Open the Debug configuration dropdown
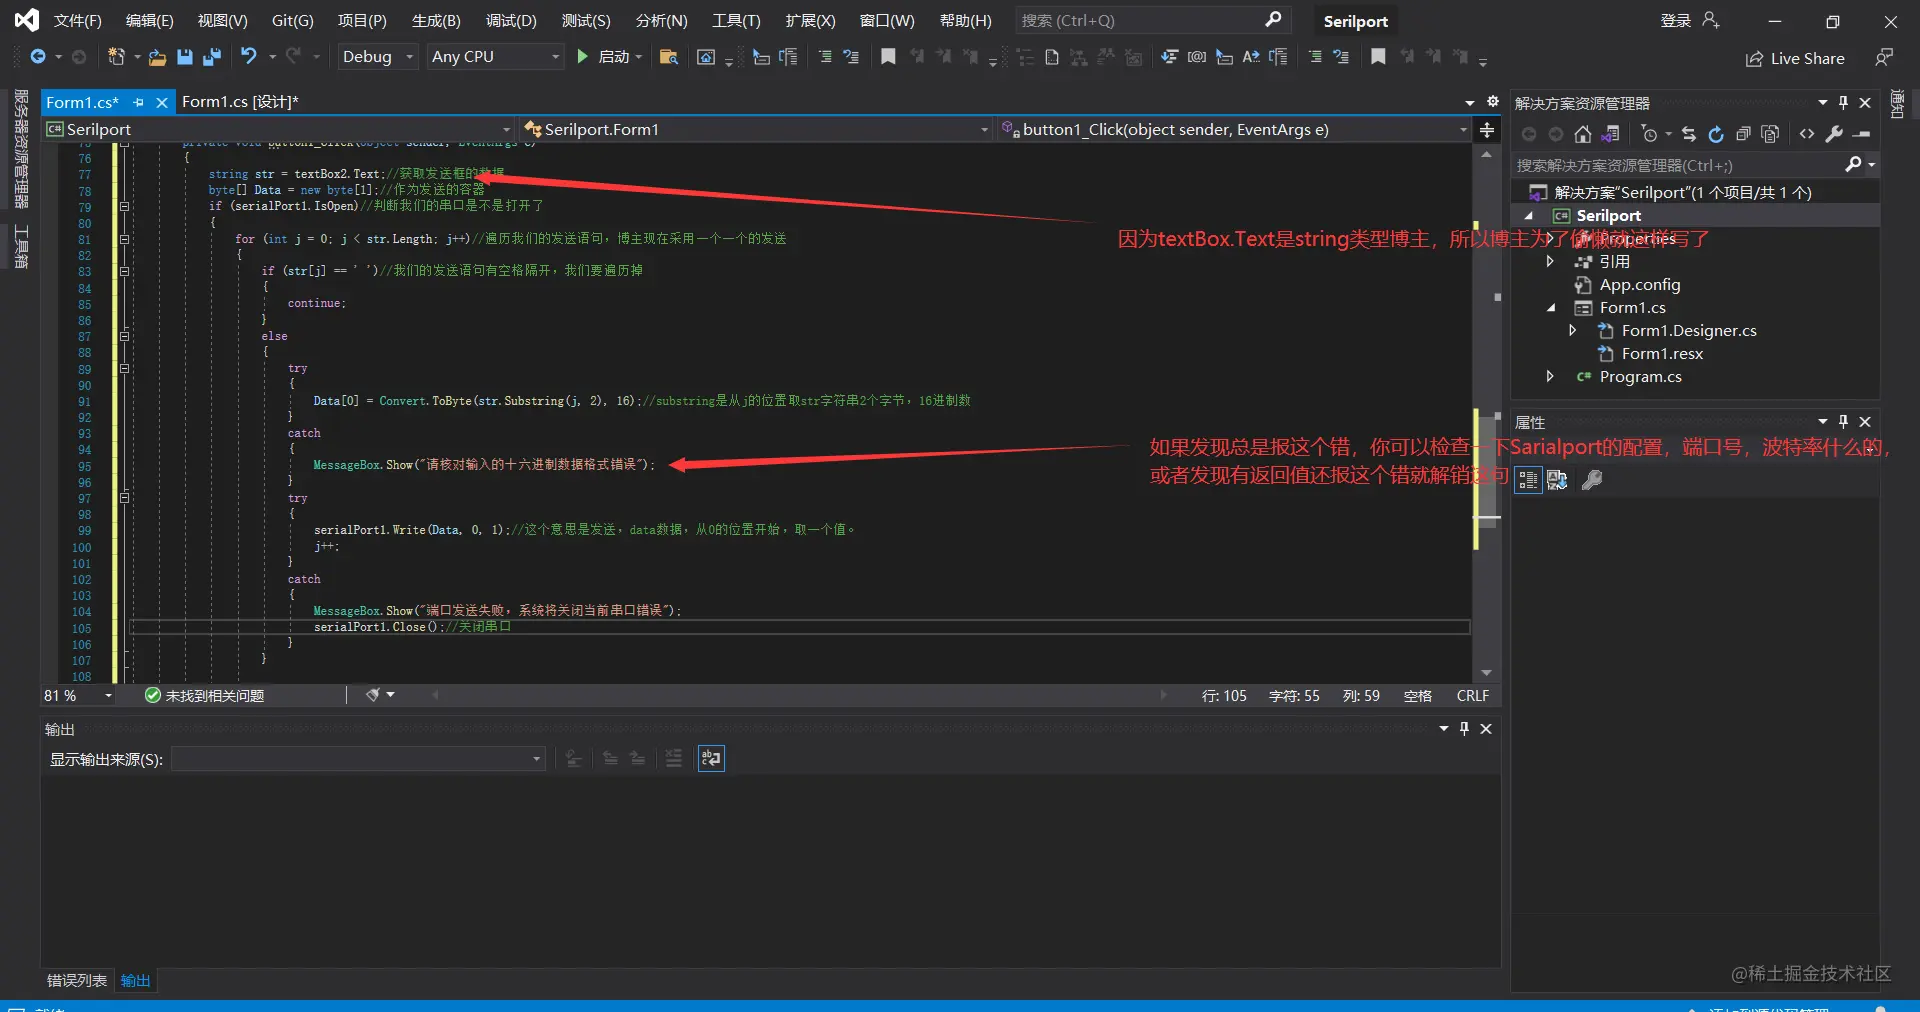Screen dimensions: 1920x1012 click(x=378, y=57)
